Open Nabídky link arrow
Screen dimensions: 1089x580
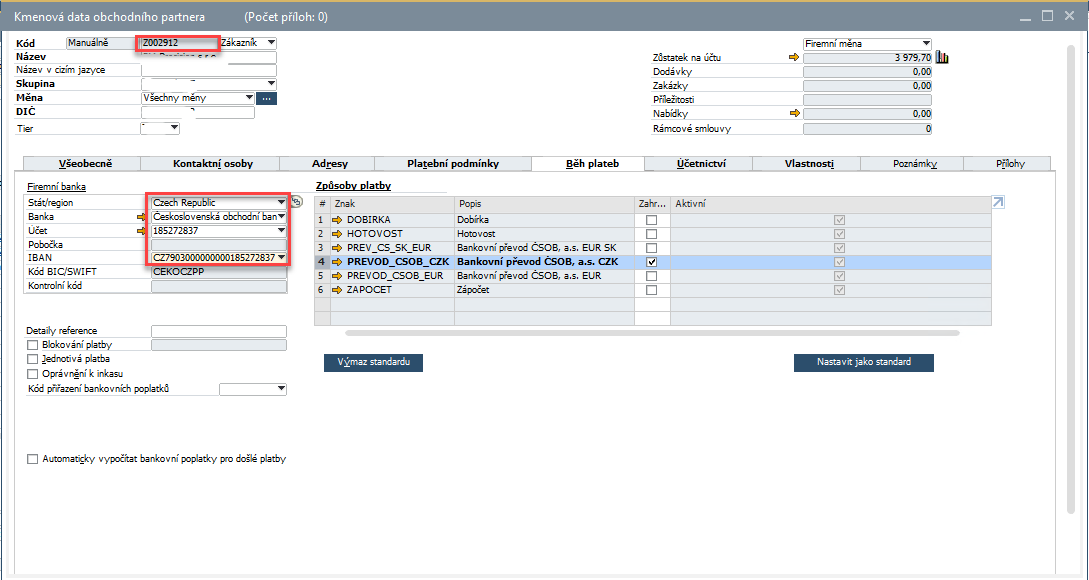[795, 113]
